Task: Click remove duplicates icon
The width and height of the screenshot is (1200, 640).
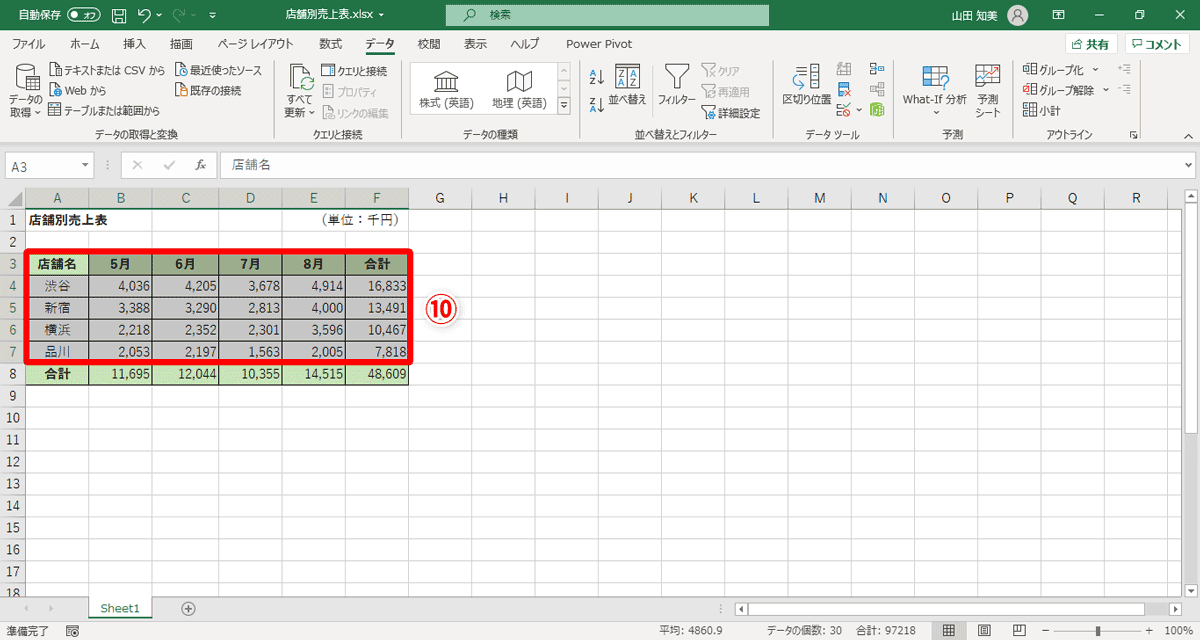Action: [x=844, y=90]
